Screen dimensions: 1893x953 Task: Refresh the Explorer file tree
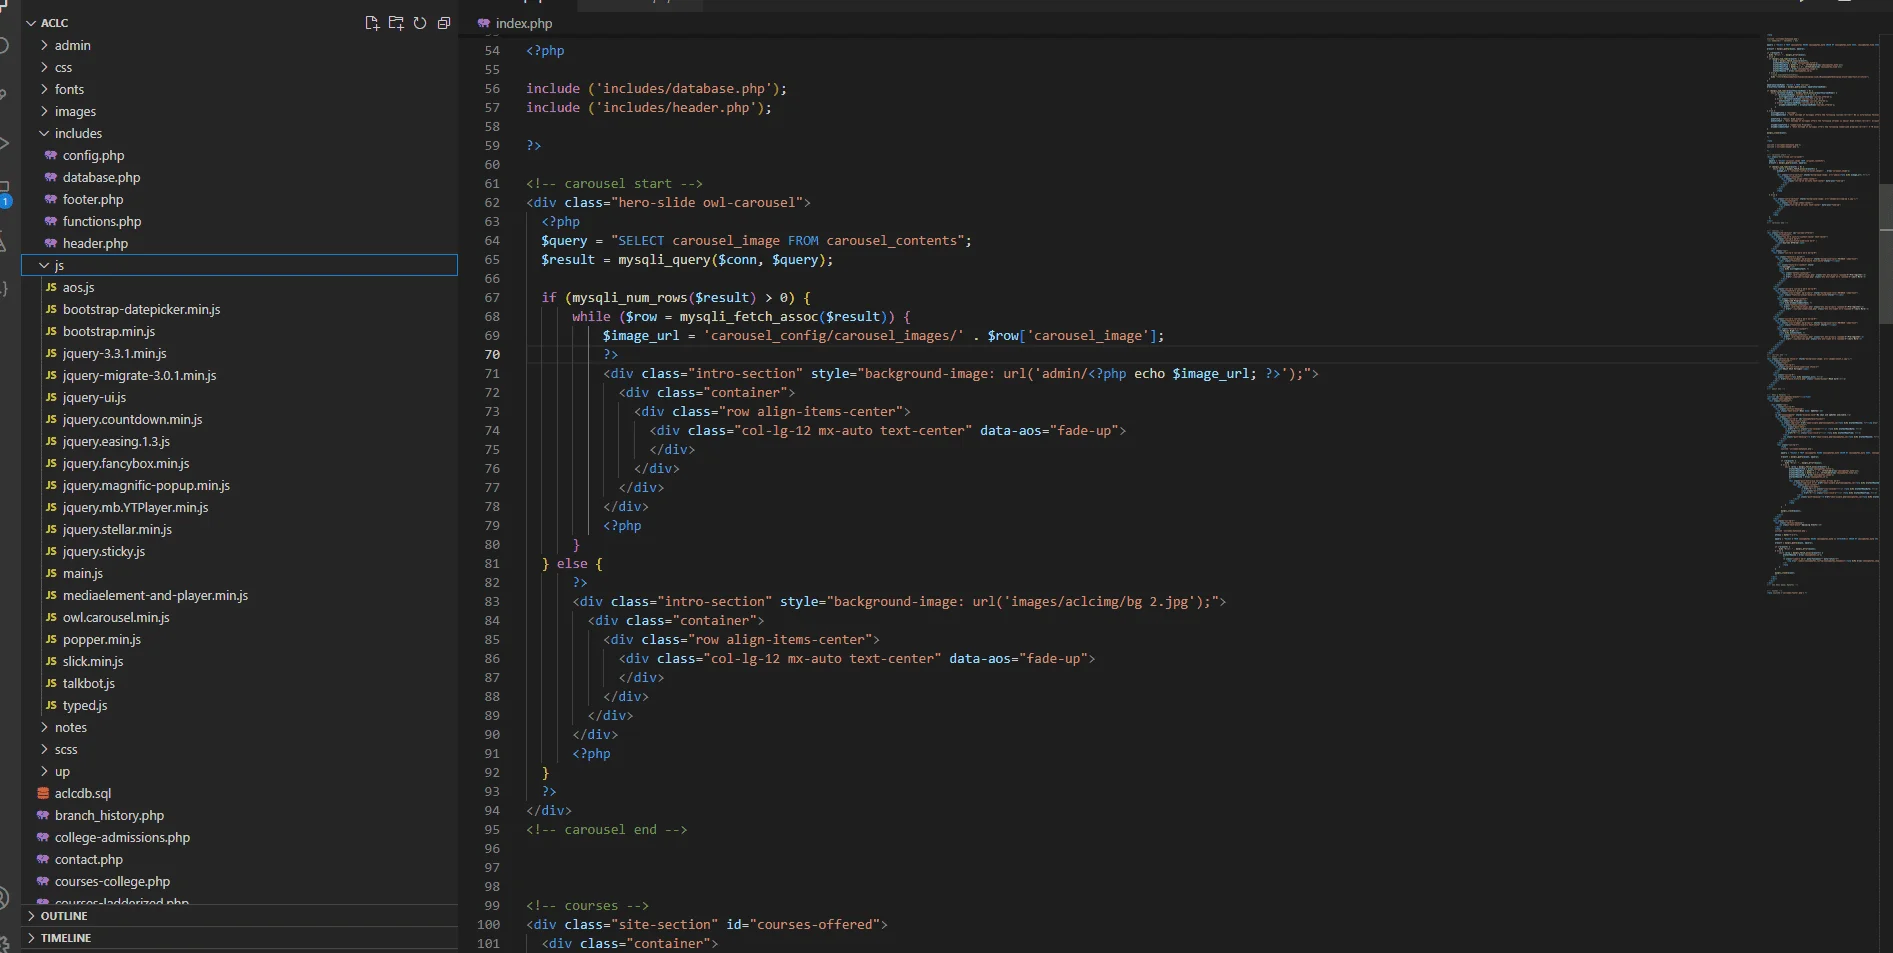click(420, 23)
